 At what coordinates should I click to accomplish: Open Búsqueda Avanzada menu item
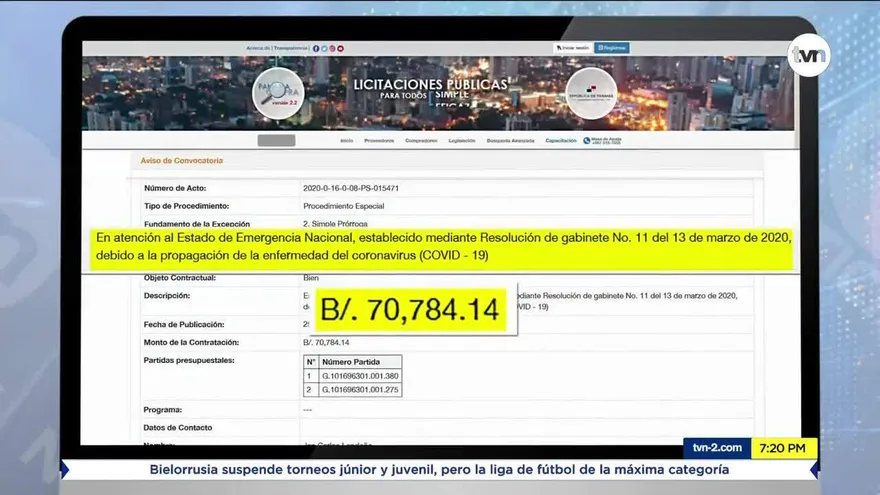point(510,140)
